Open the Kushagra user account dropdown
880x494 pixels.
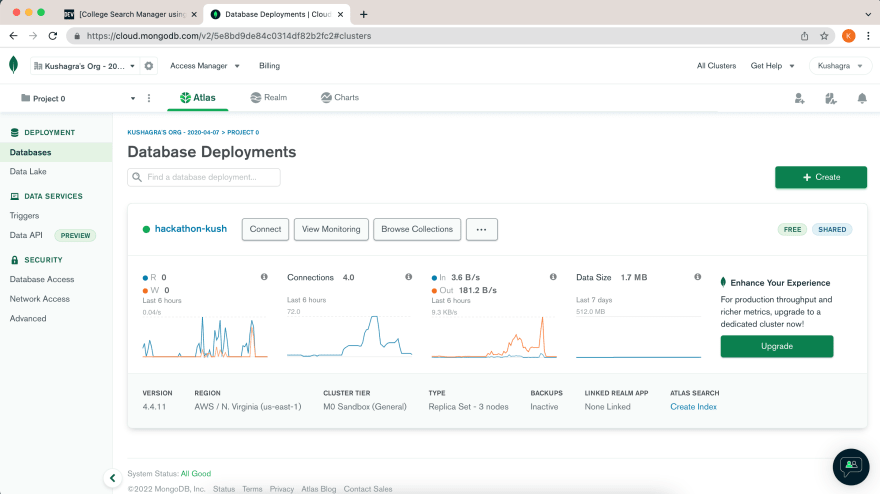tap(840, 66)
